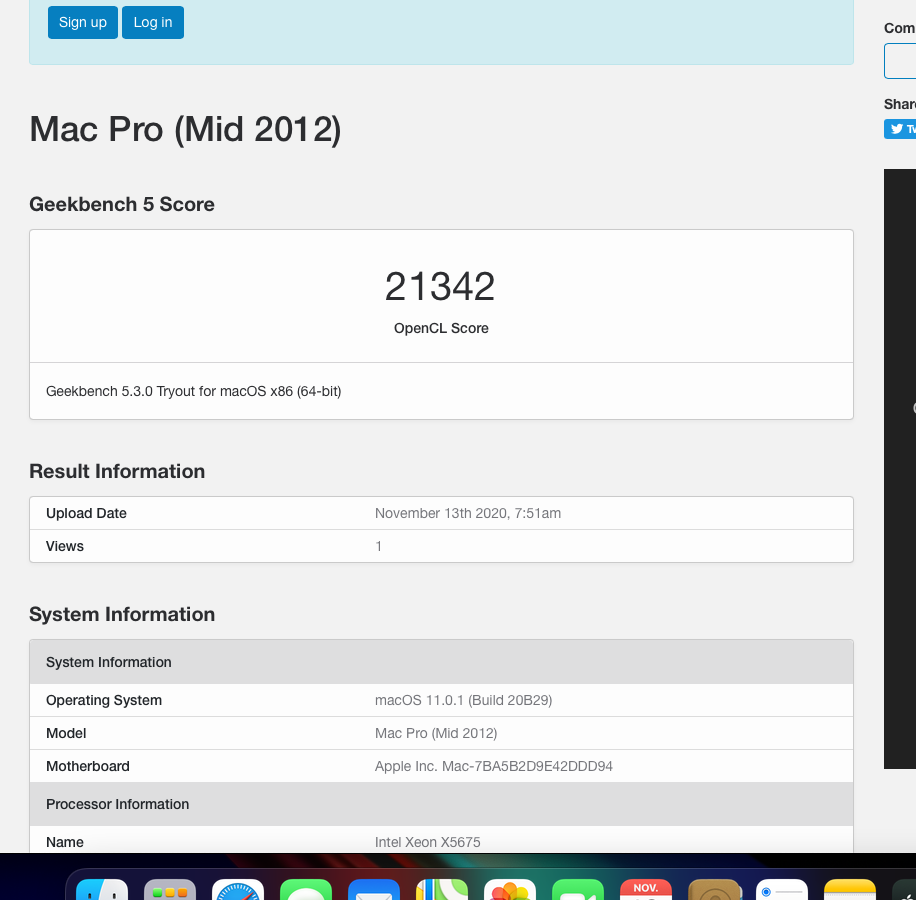Open the Mail app in the Dock
Screen dimensions: 916x900
click(374, 889)
